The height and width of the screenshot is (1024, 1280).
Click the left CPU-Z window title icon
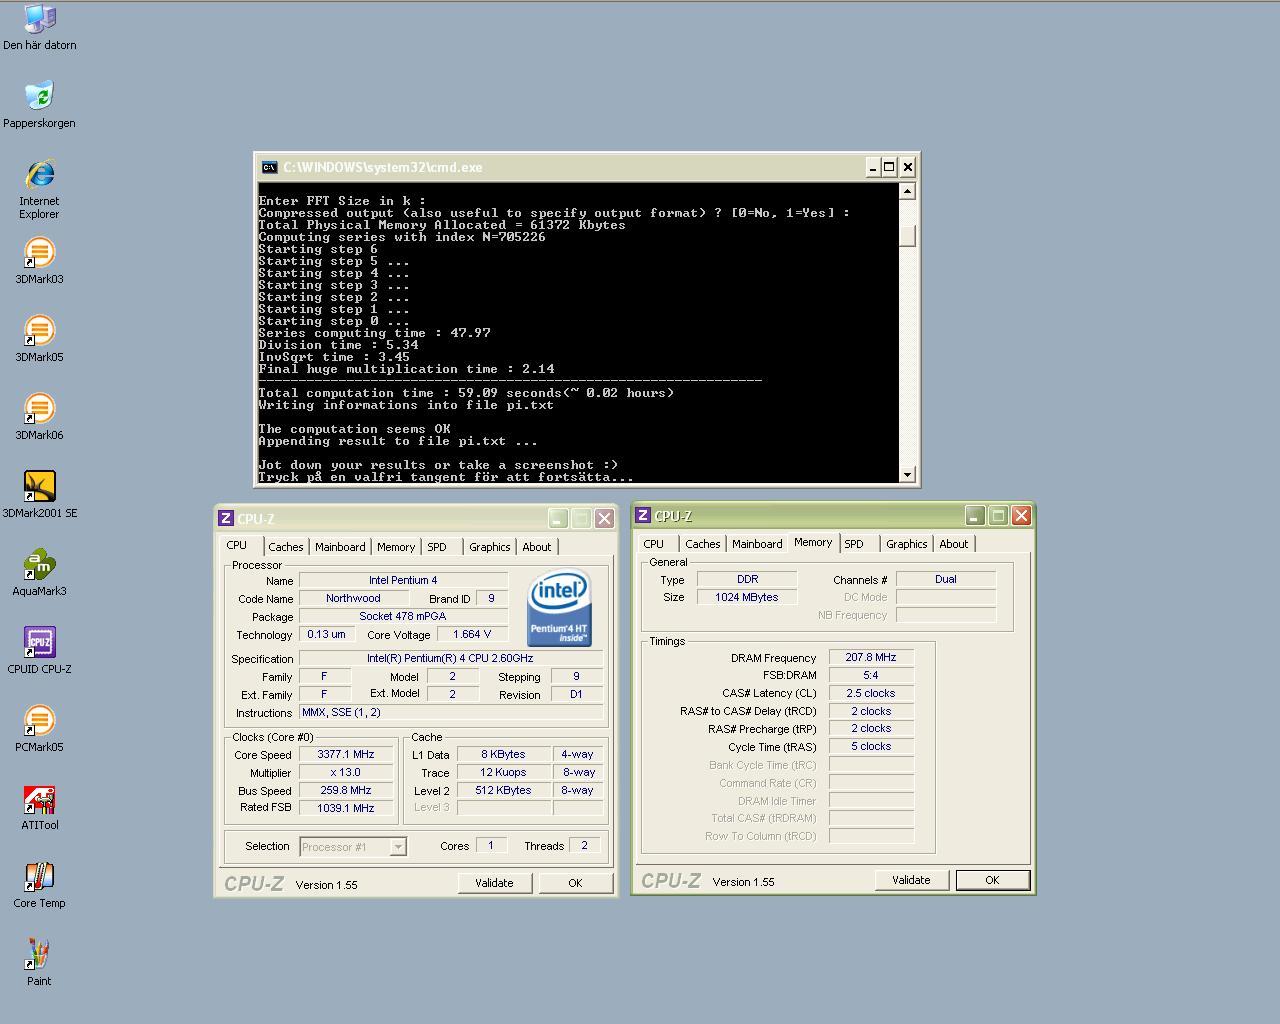226,518
